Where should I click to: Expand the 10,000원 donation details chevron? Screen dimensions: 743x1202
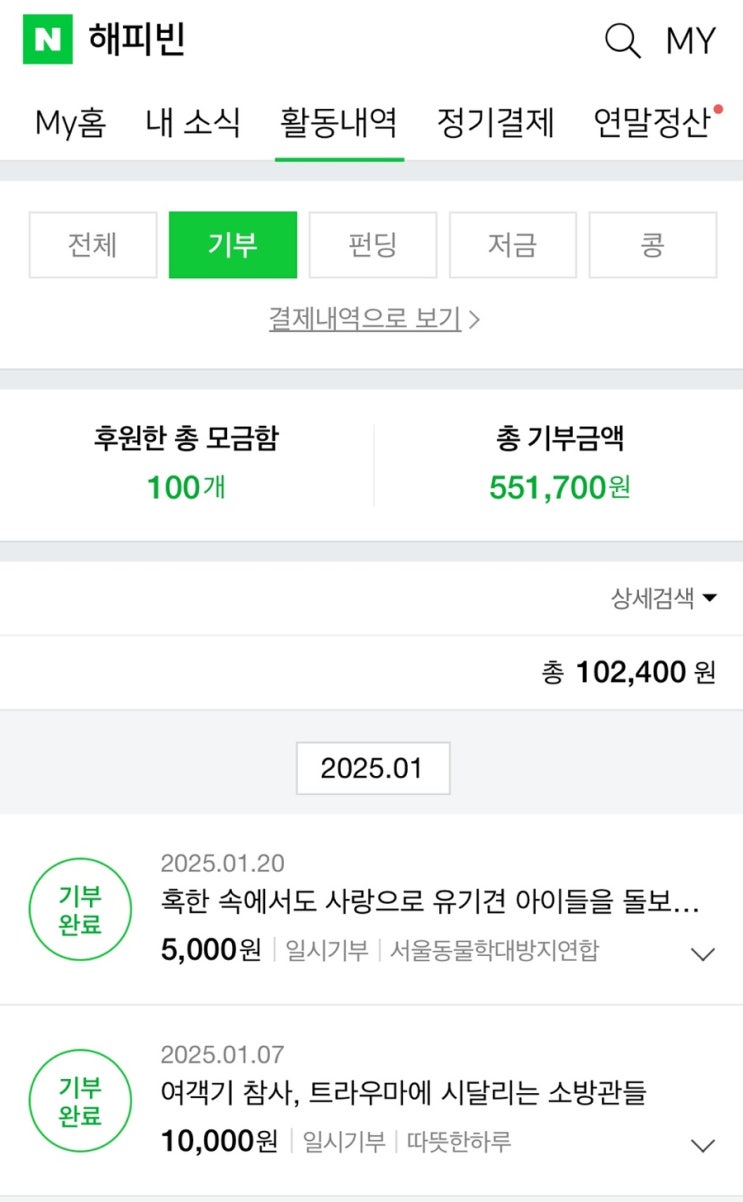tap(703, 1146)
